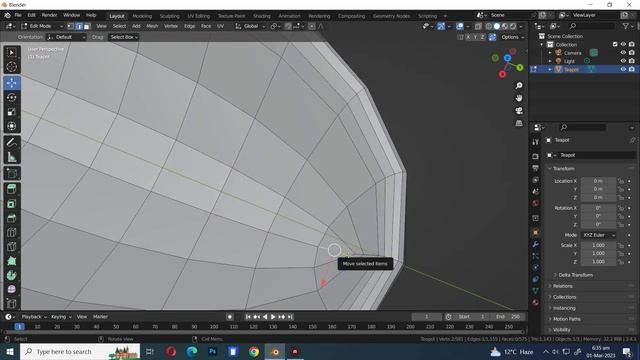Open the Options dropdown

(x=513, y=37)
